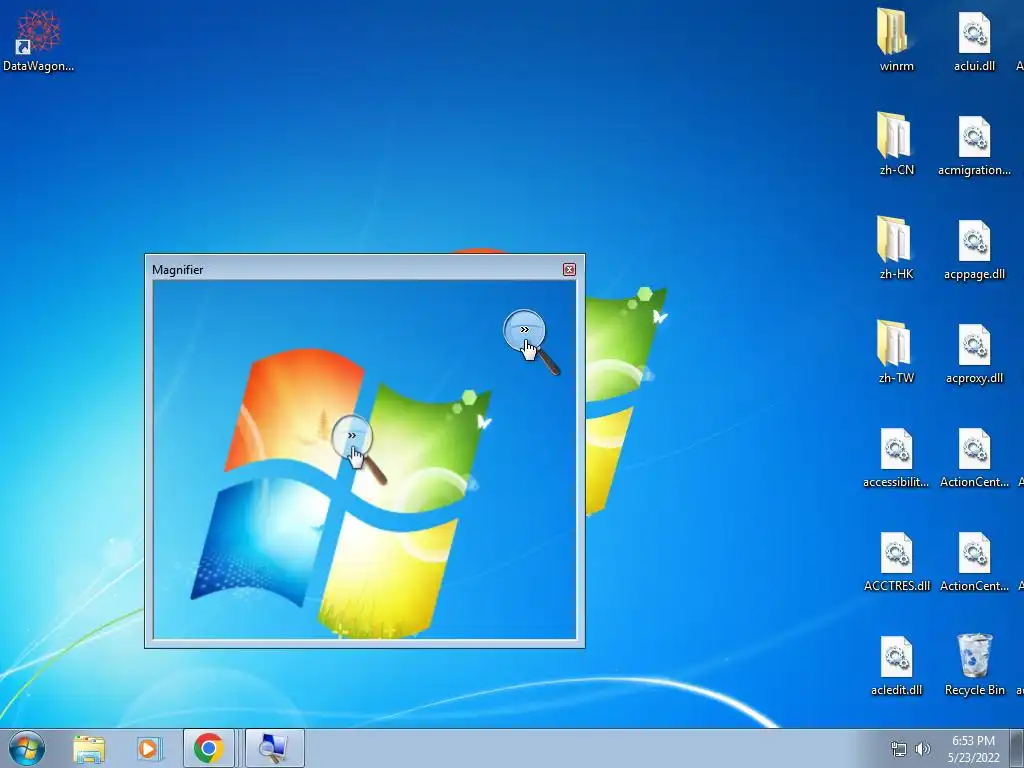
Task: Select the ACCTRES.dll file icon
Action: [x=896, y=560]
